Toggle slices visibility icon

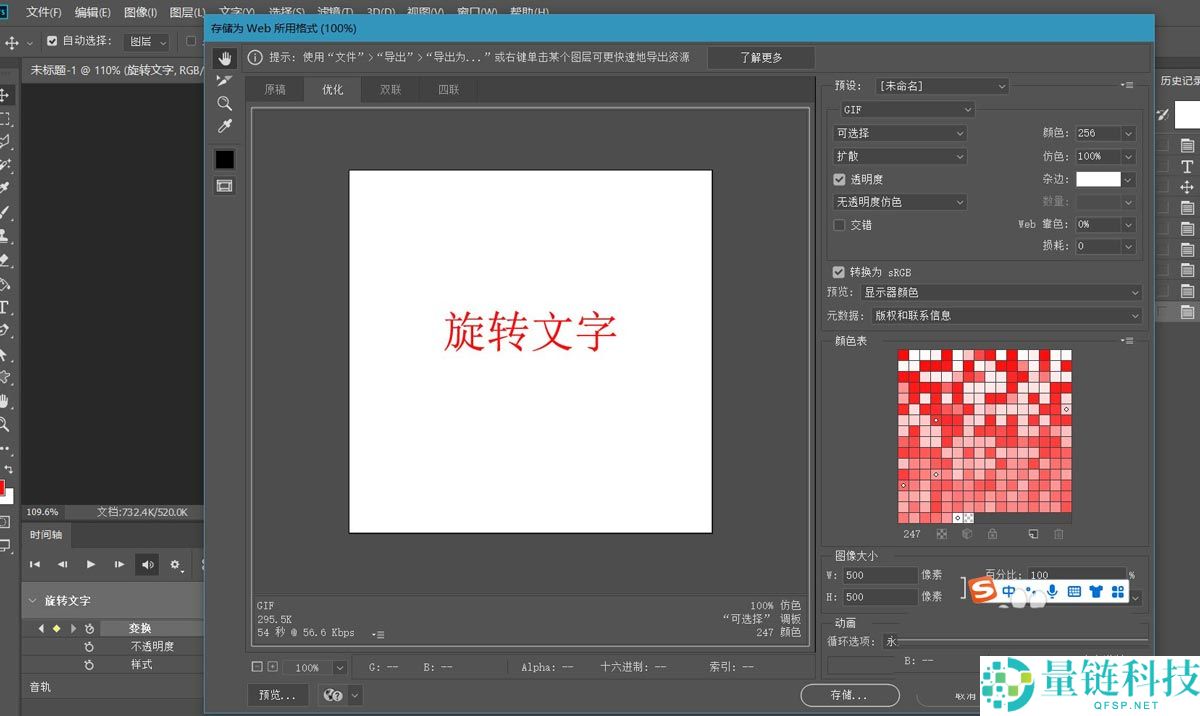pyautogui.click(x=224, y=185)
